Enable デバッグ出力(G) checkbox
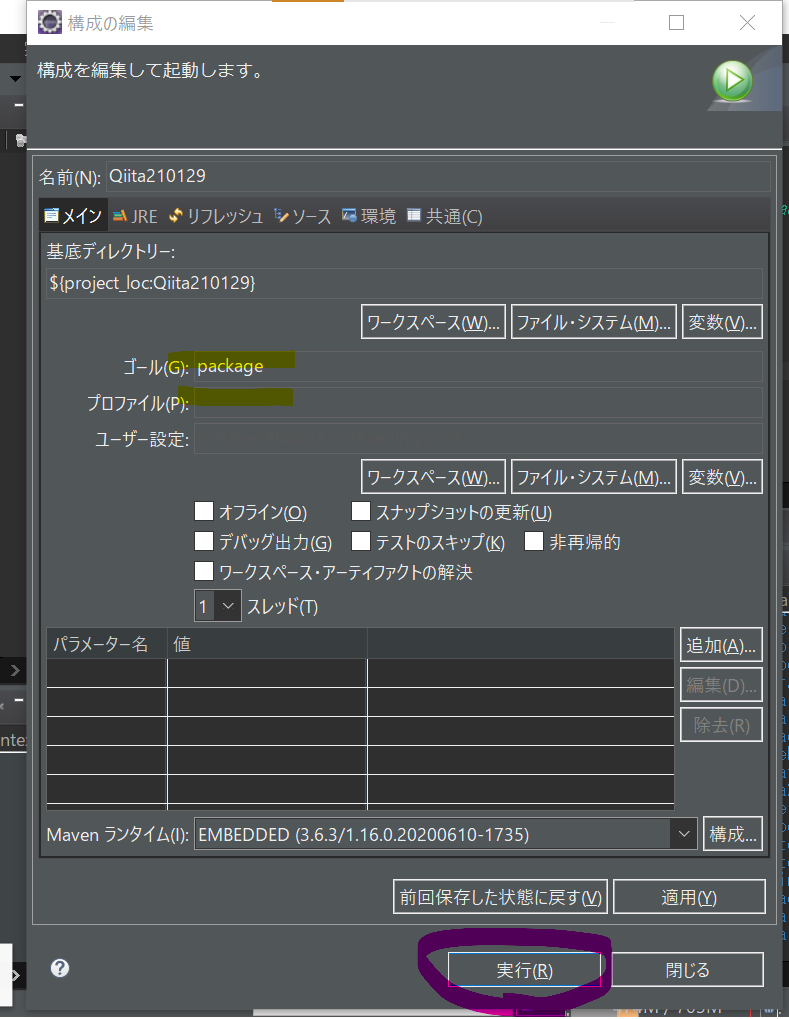 click(x=204, y=541)
